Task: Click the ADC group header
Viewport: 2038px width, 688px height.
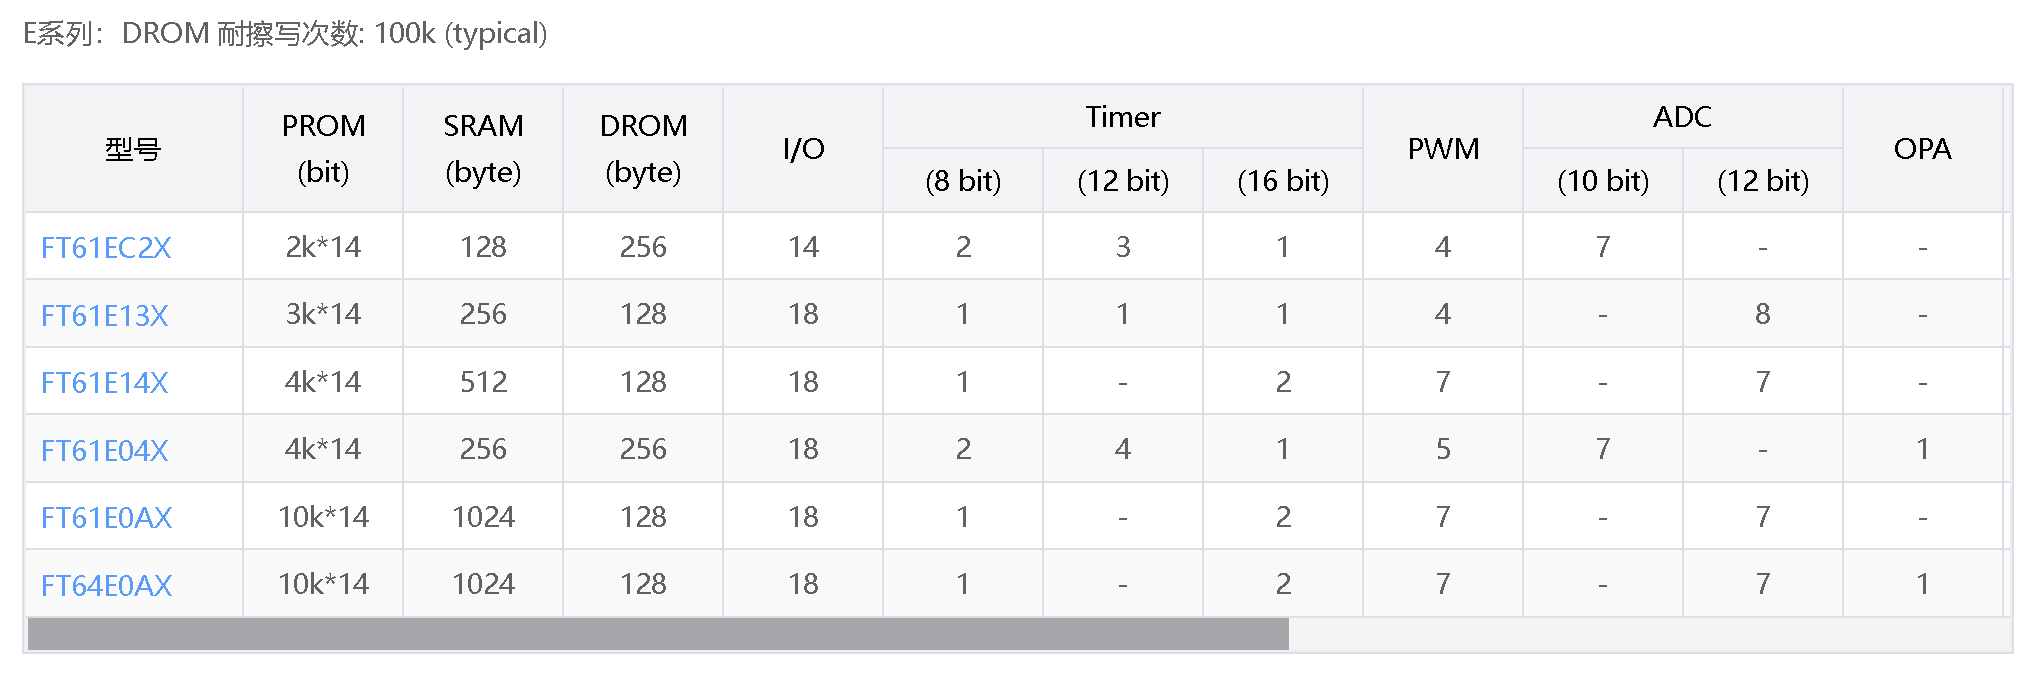Action: [x=1682, y=117]
